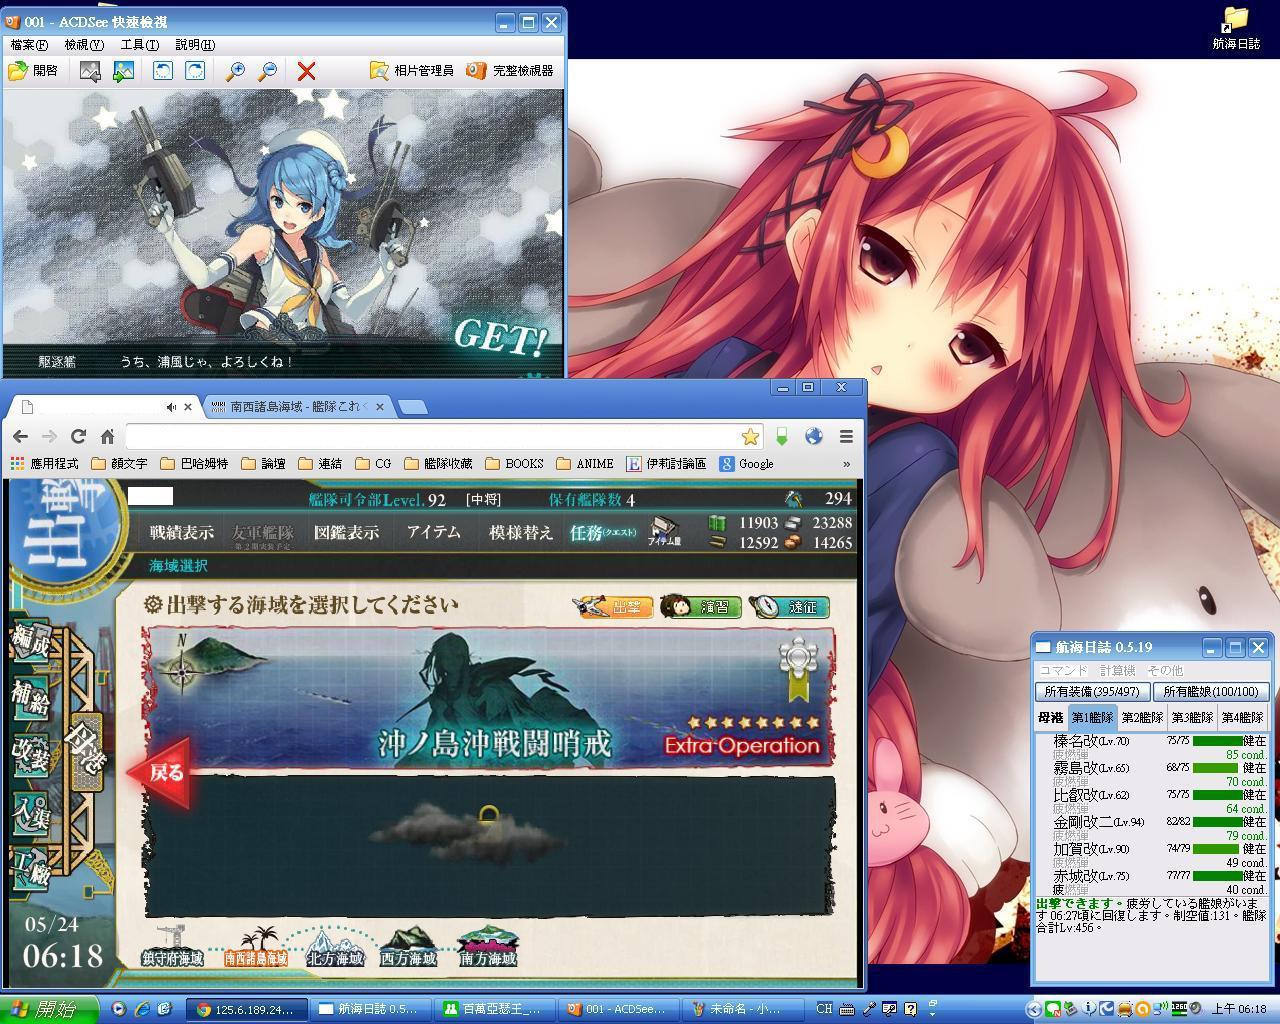Open the 顏文字 bookmark folder
Viewport: 1280px width, 1024px height.
[119, 464]
